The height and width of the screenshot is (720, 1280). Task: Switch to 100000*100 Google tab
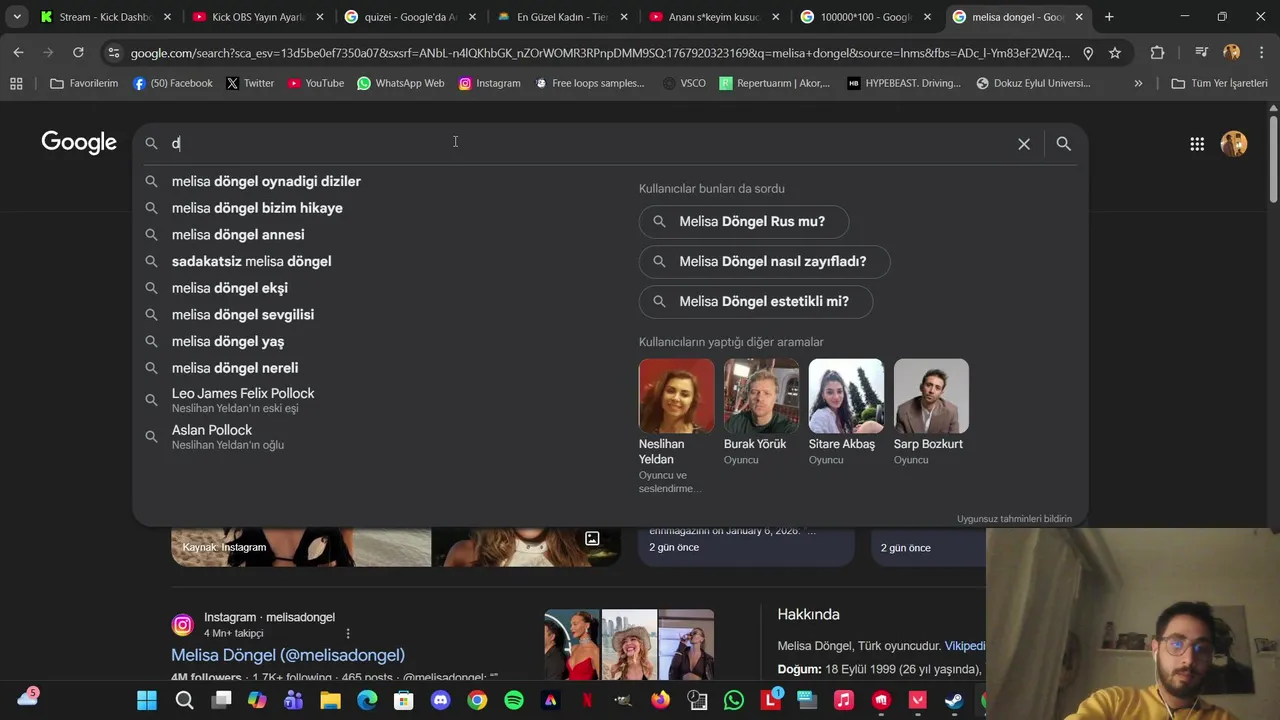[x=866, y=17]
